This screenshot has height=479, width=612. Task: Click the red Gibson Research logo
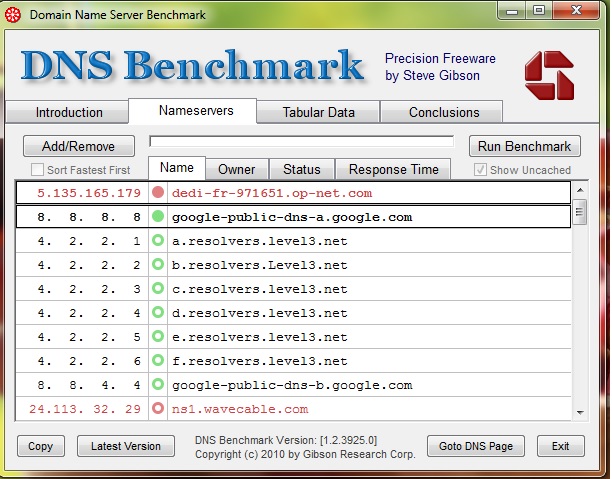[x=549, y=75]
